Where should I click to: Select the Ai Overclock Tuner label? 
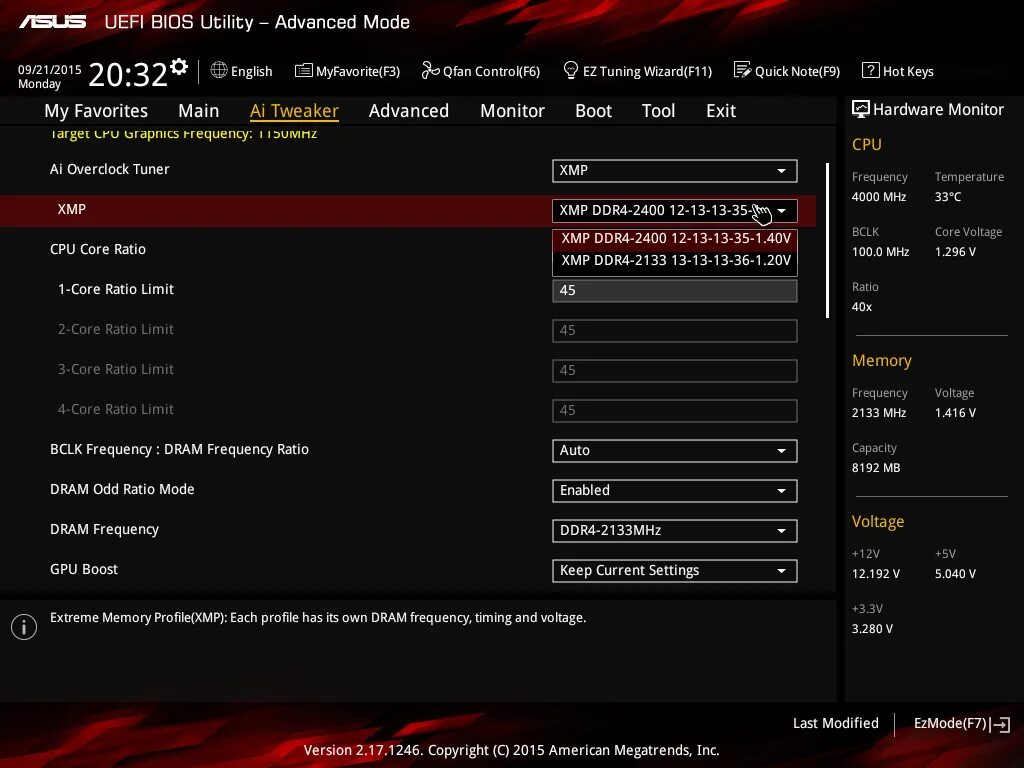click(110, 169)
